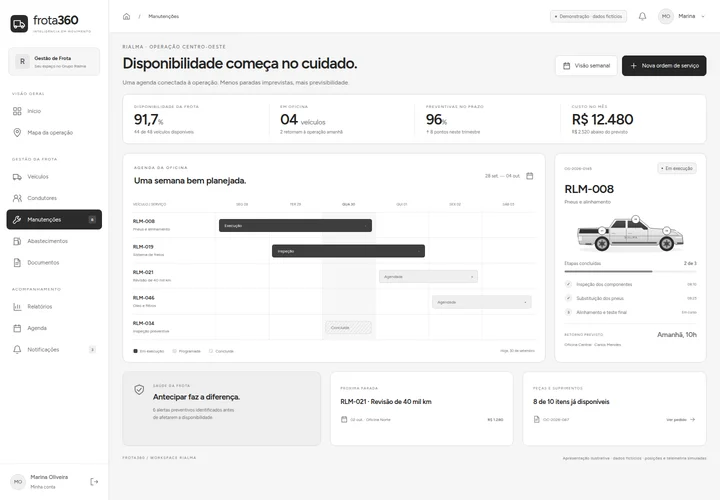This screenshot has width=720, height=500.
Task: Open Agenda in the sidebar
Action: coord(54,328)
